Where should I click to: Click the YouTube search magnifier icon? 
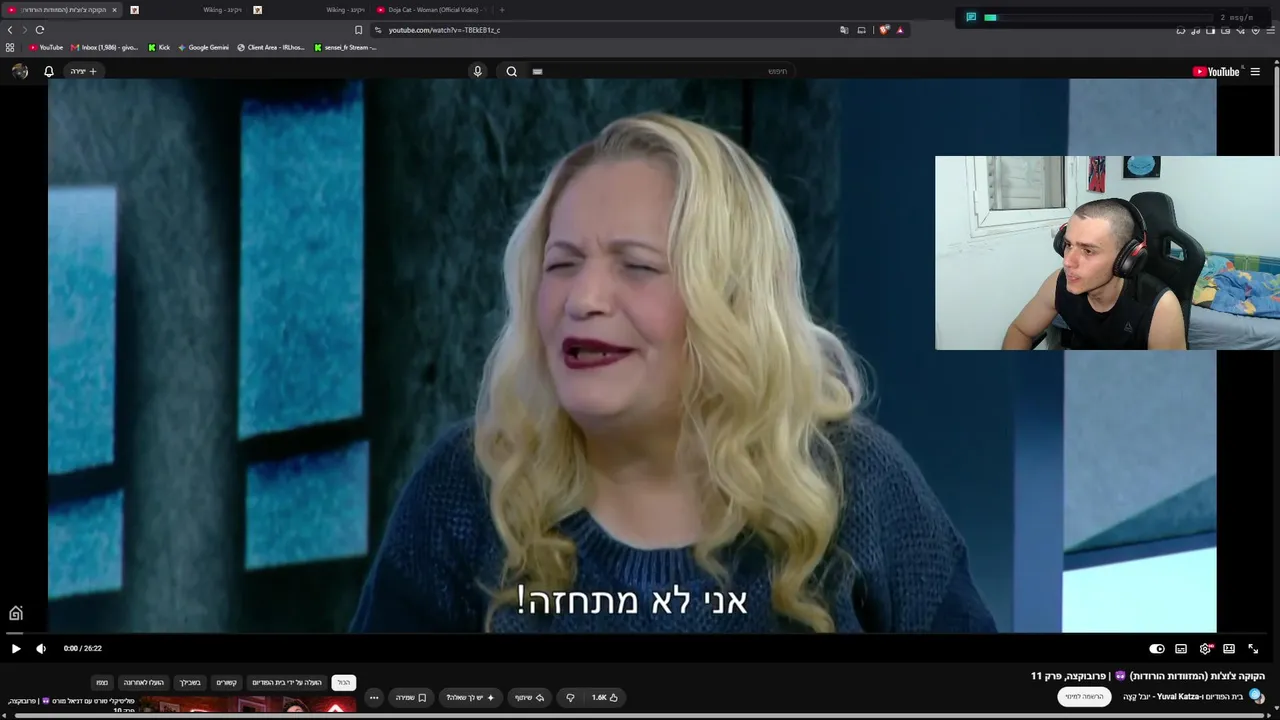pos(511,71)
